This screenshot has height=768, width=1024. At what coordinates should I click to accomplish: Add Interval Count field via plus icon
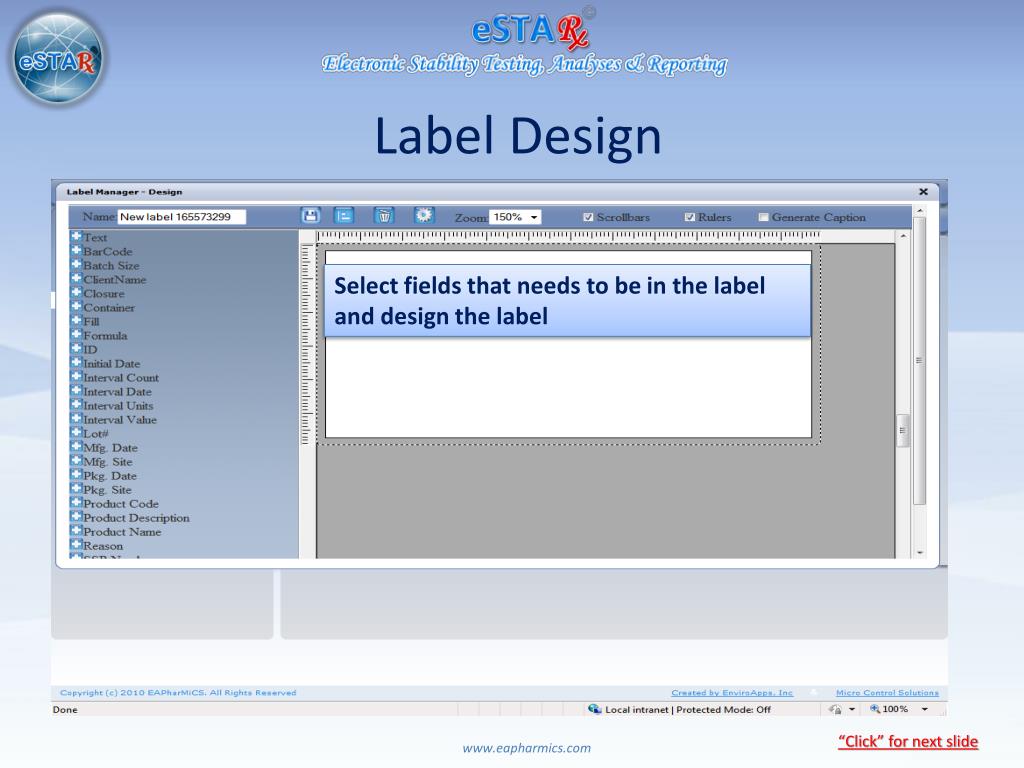click(76, 377)
